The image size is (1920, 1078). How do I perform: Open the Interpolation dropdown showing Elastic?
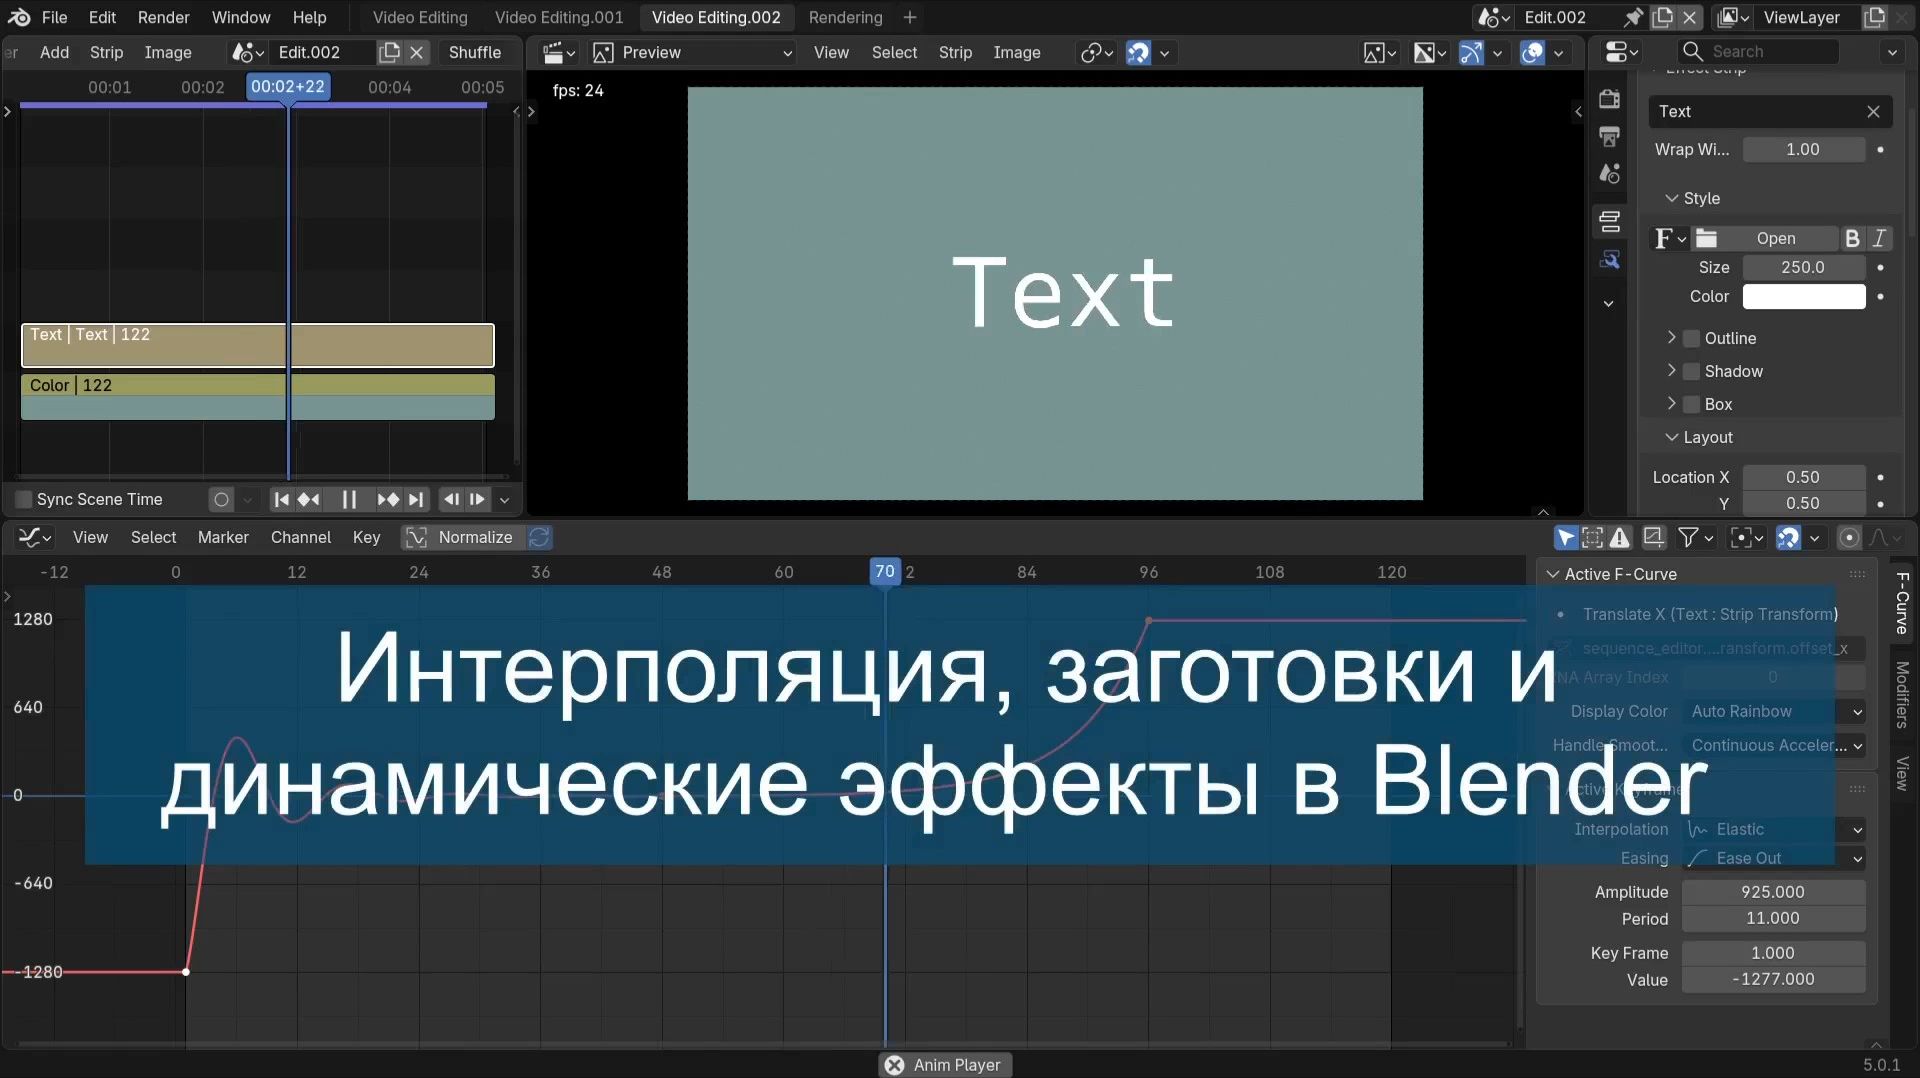pos(1770,829)
